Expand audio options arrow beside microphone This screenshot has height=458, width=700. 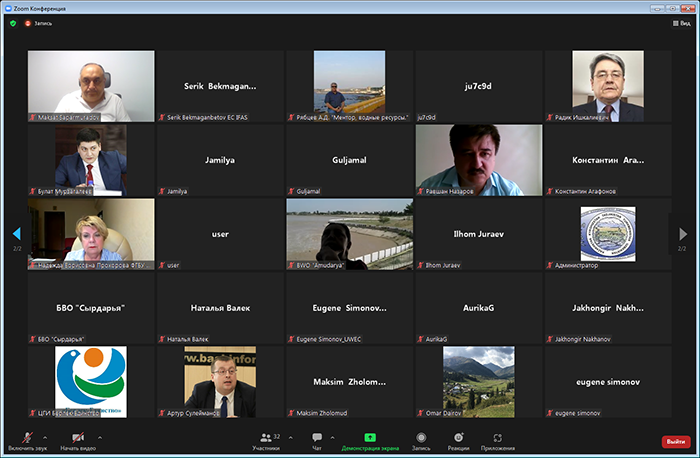point(43,437)
